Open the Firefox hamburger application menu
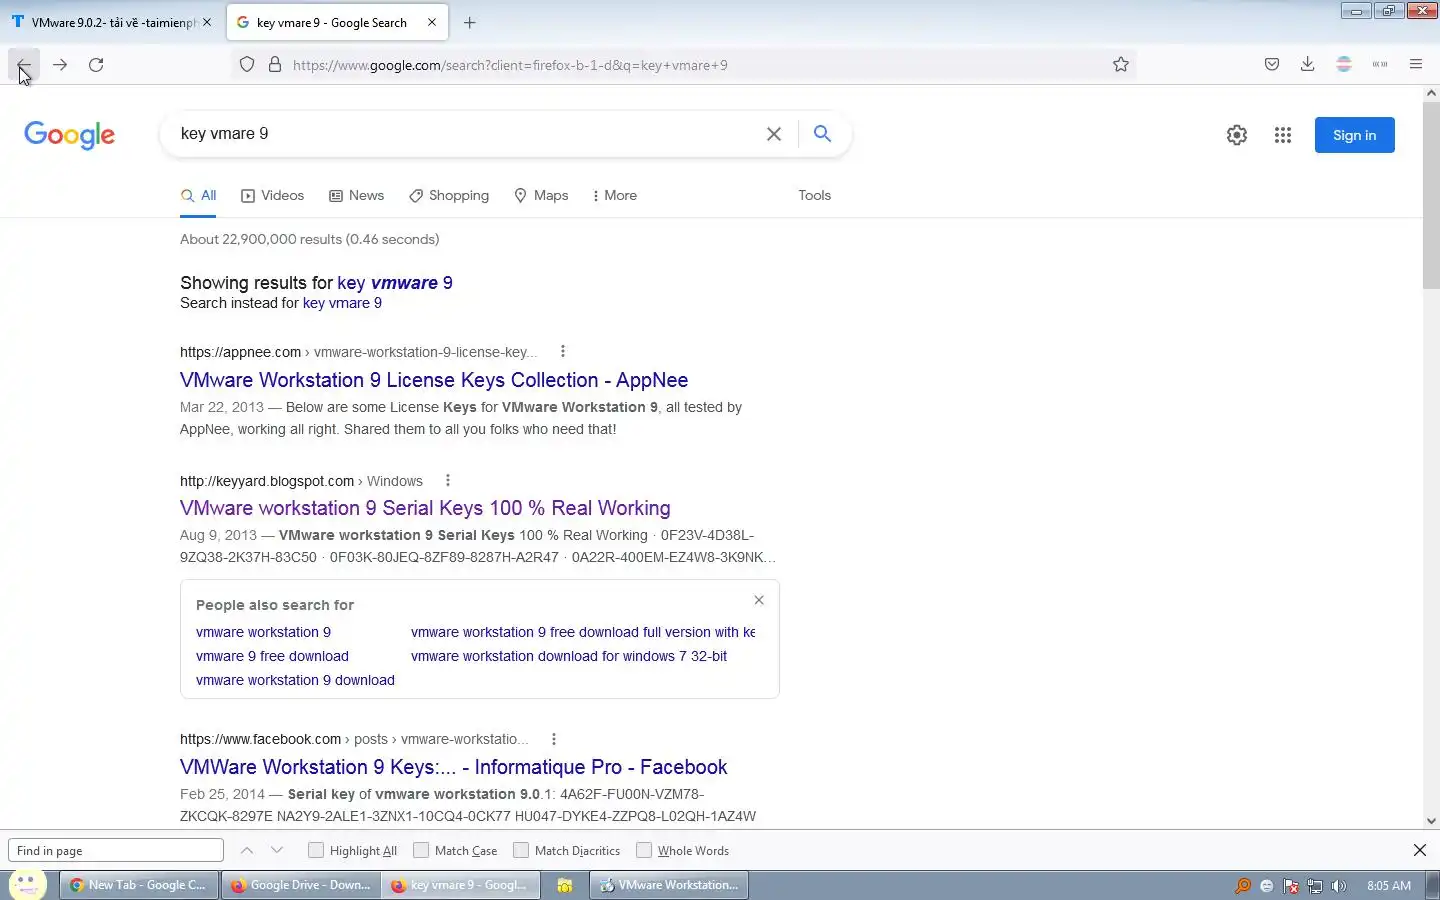Viewport: 1440px width, 900px height. 1416,65
